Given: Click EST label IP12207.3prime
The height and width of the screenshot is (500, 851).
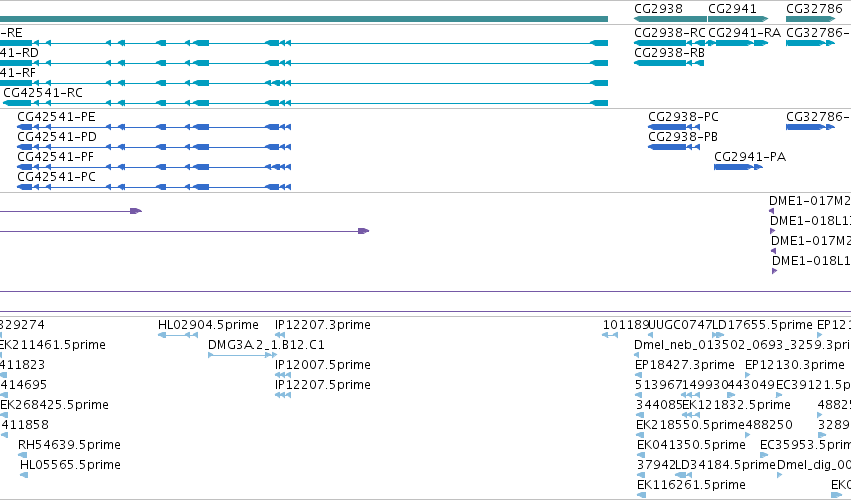Looking at the screenshot, I should pos(323,325).
